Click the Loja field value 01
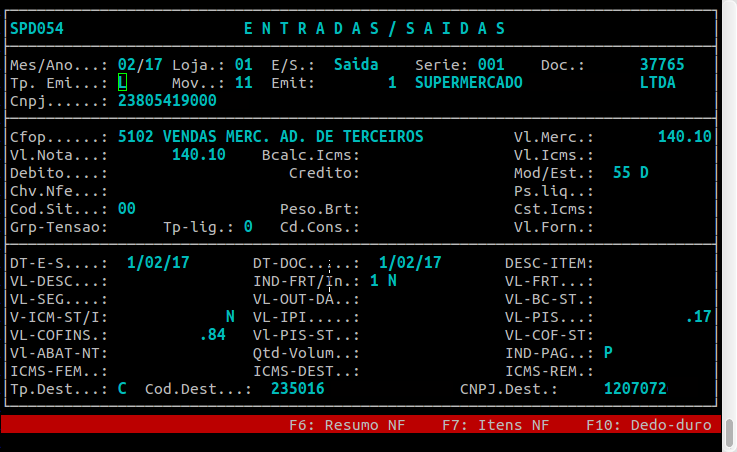This screenshot has width=737, height=452. click(x=243, y=65)
